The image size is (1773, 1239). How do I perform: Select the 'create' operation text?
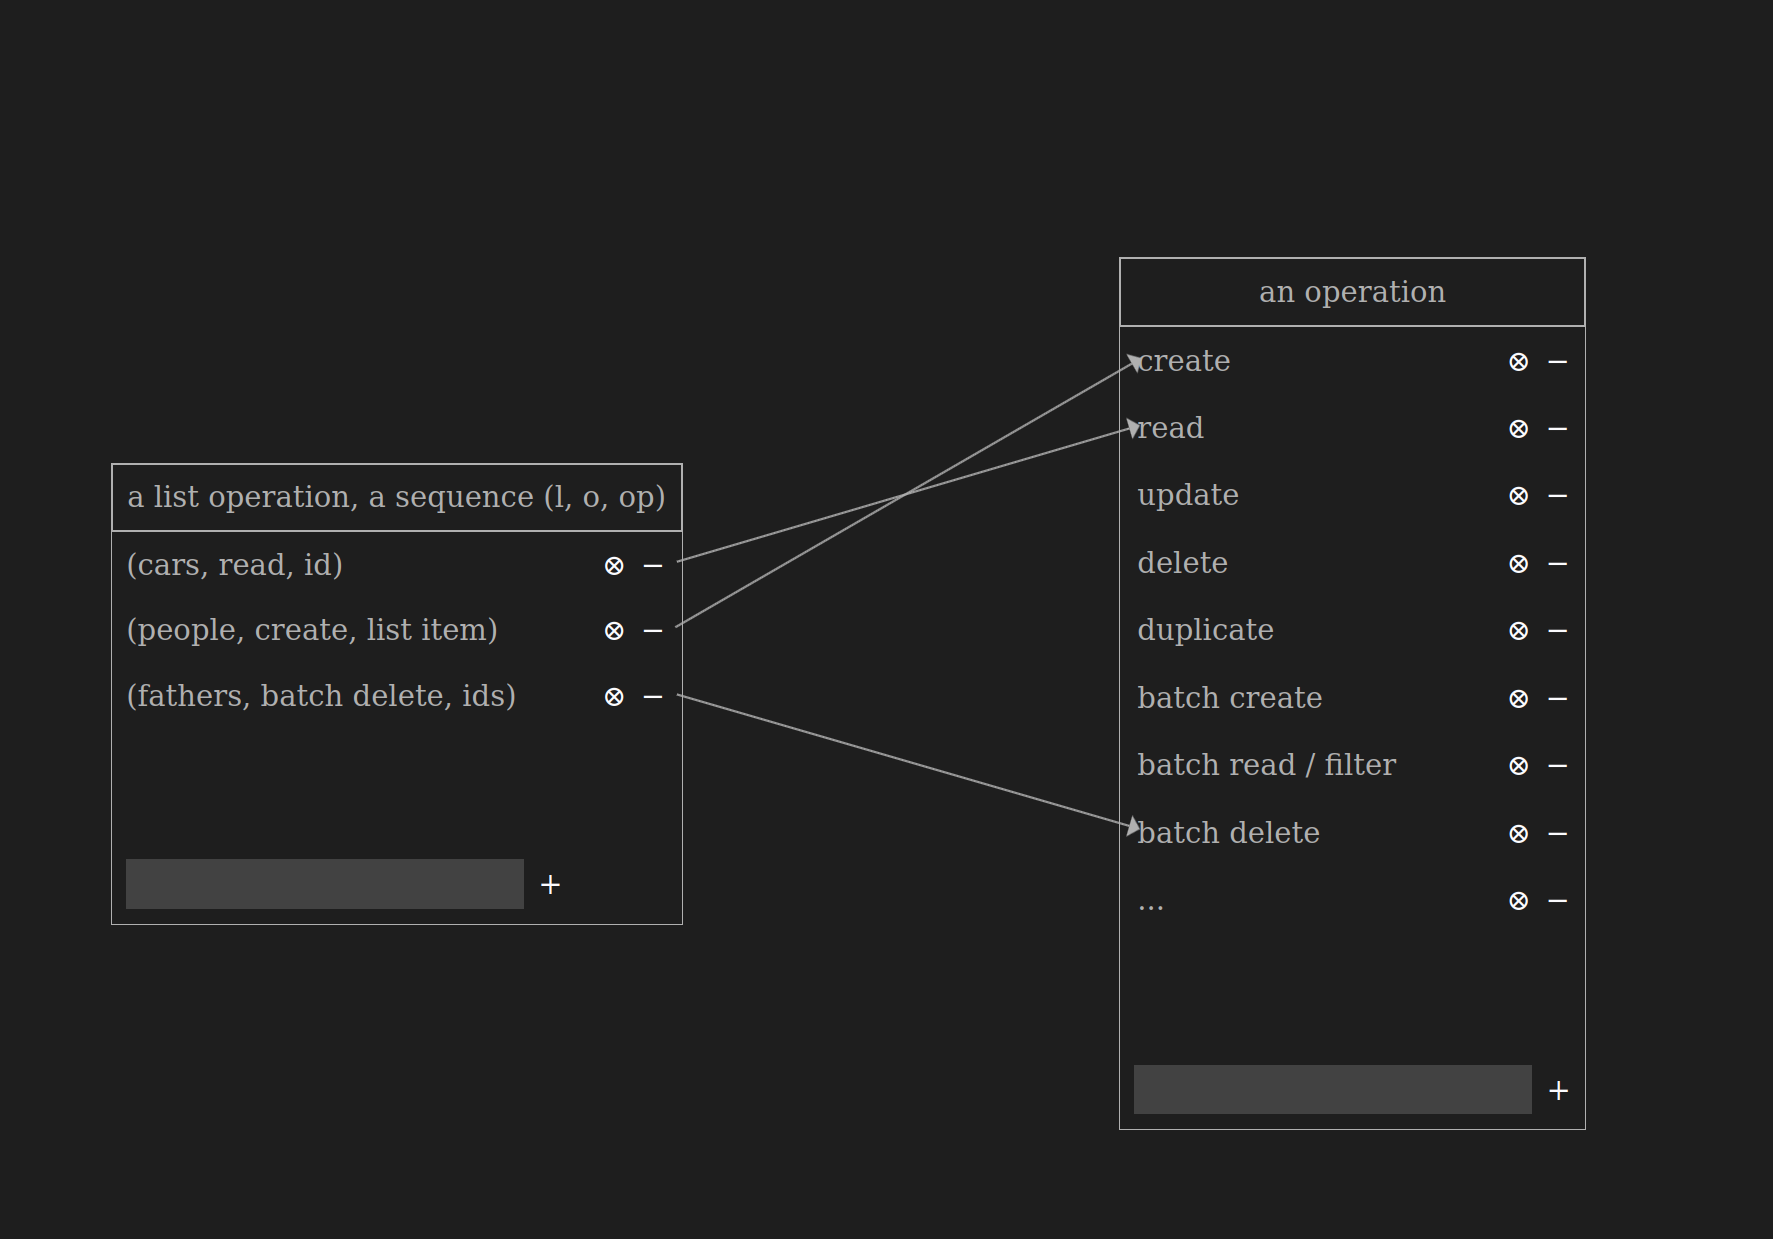(x=1184, y=361)
